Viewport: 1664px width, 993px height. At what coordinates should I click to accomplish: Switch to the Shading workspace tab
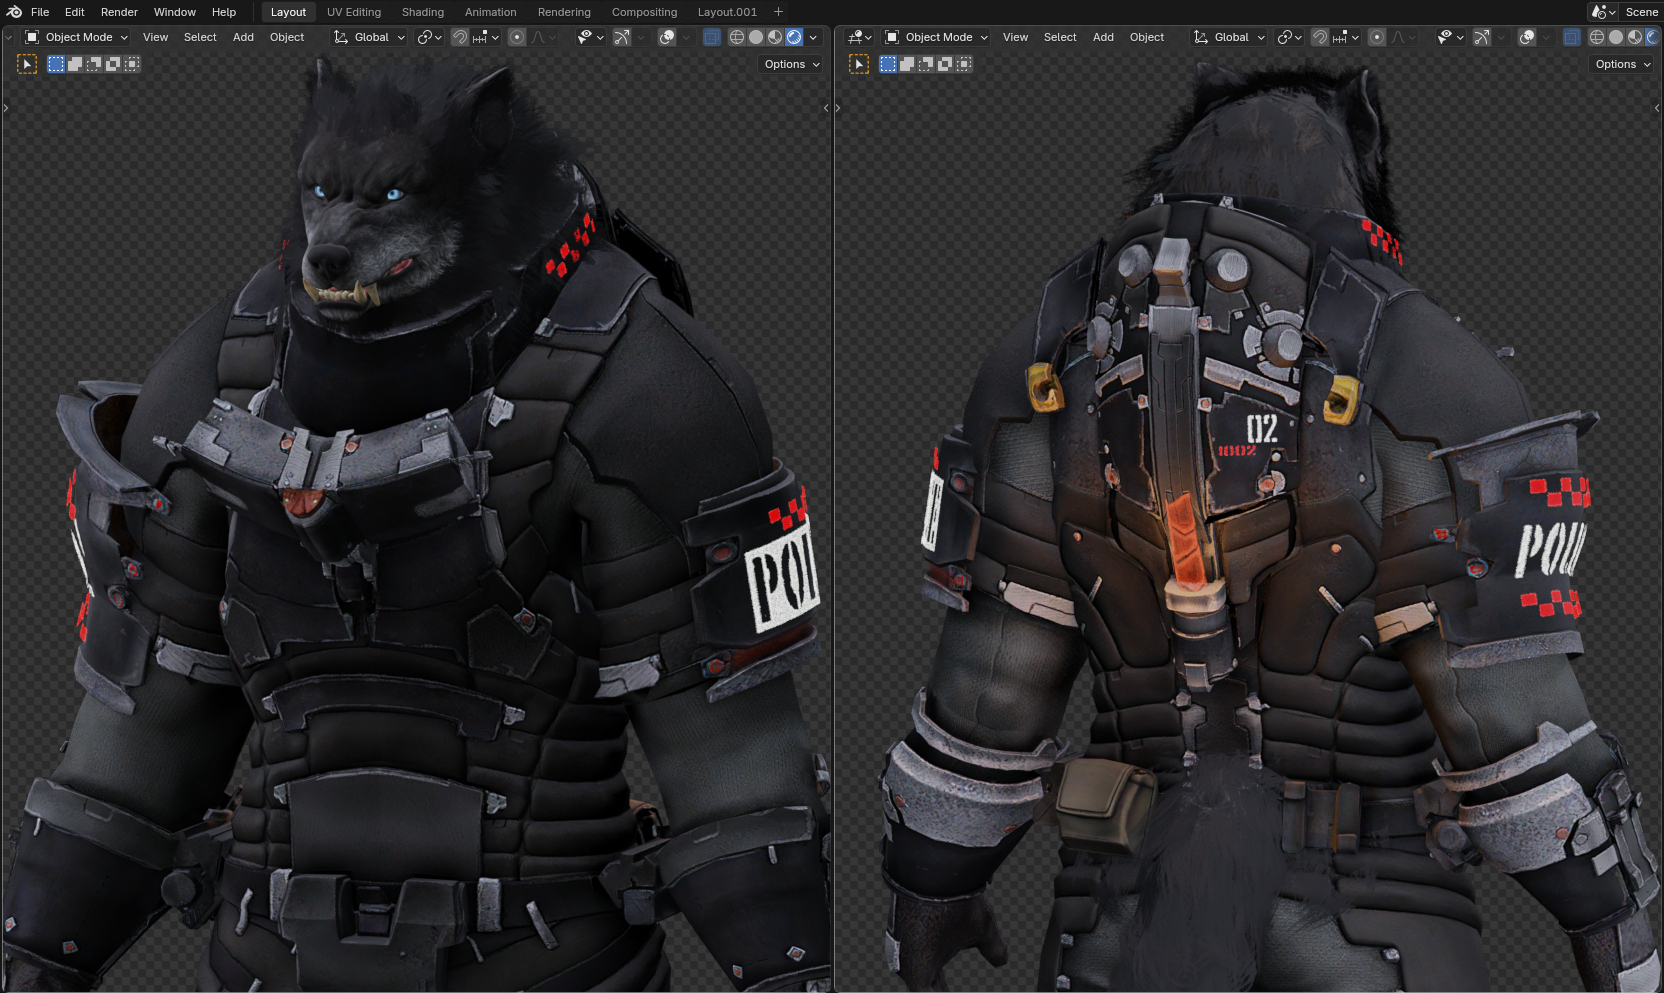[422, 12]
